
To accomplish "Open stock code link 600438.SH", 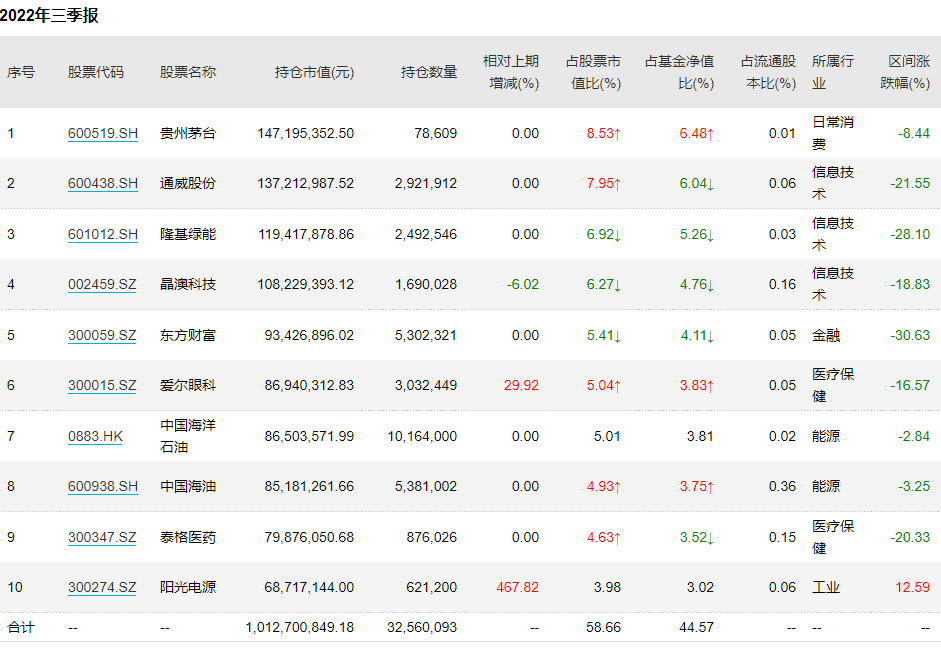I will coord(103,183).
